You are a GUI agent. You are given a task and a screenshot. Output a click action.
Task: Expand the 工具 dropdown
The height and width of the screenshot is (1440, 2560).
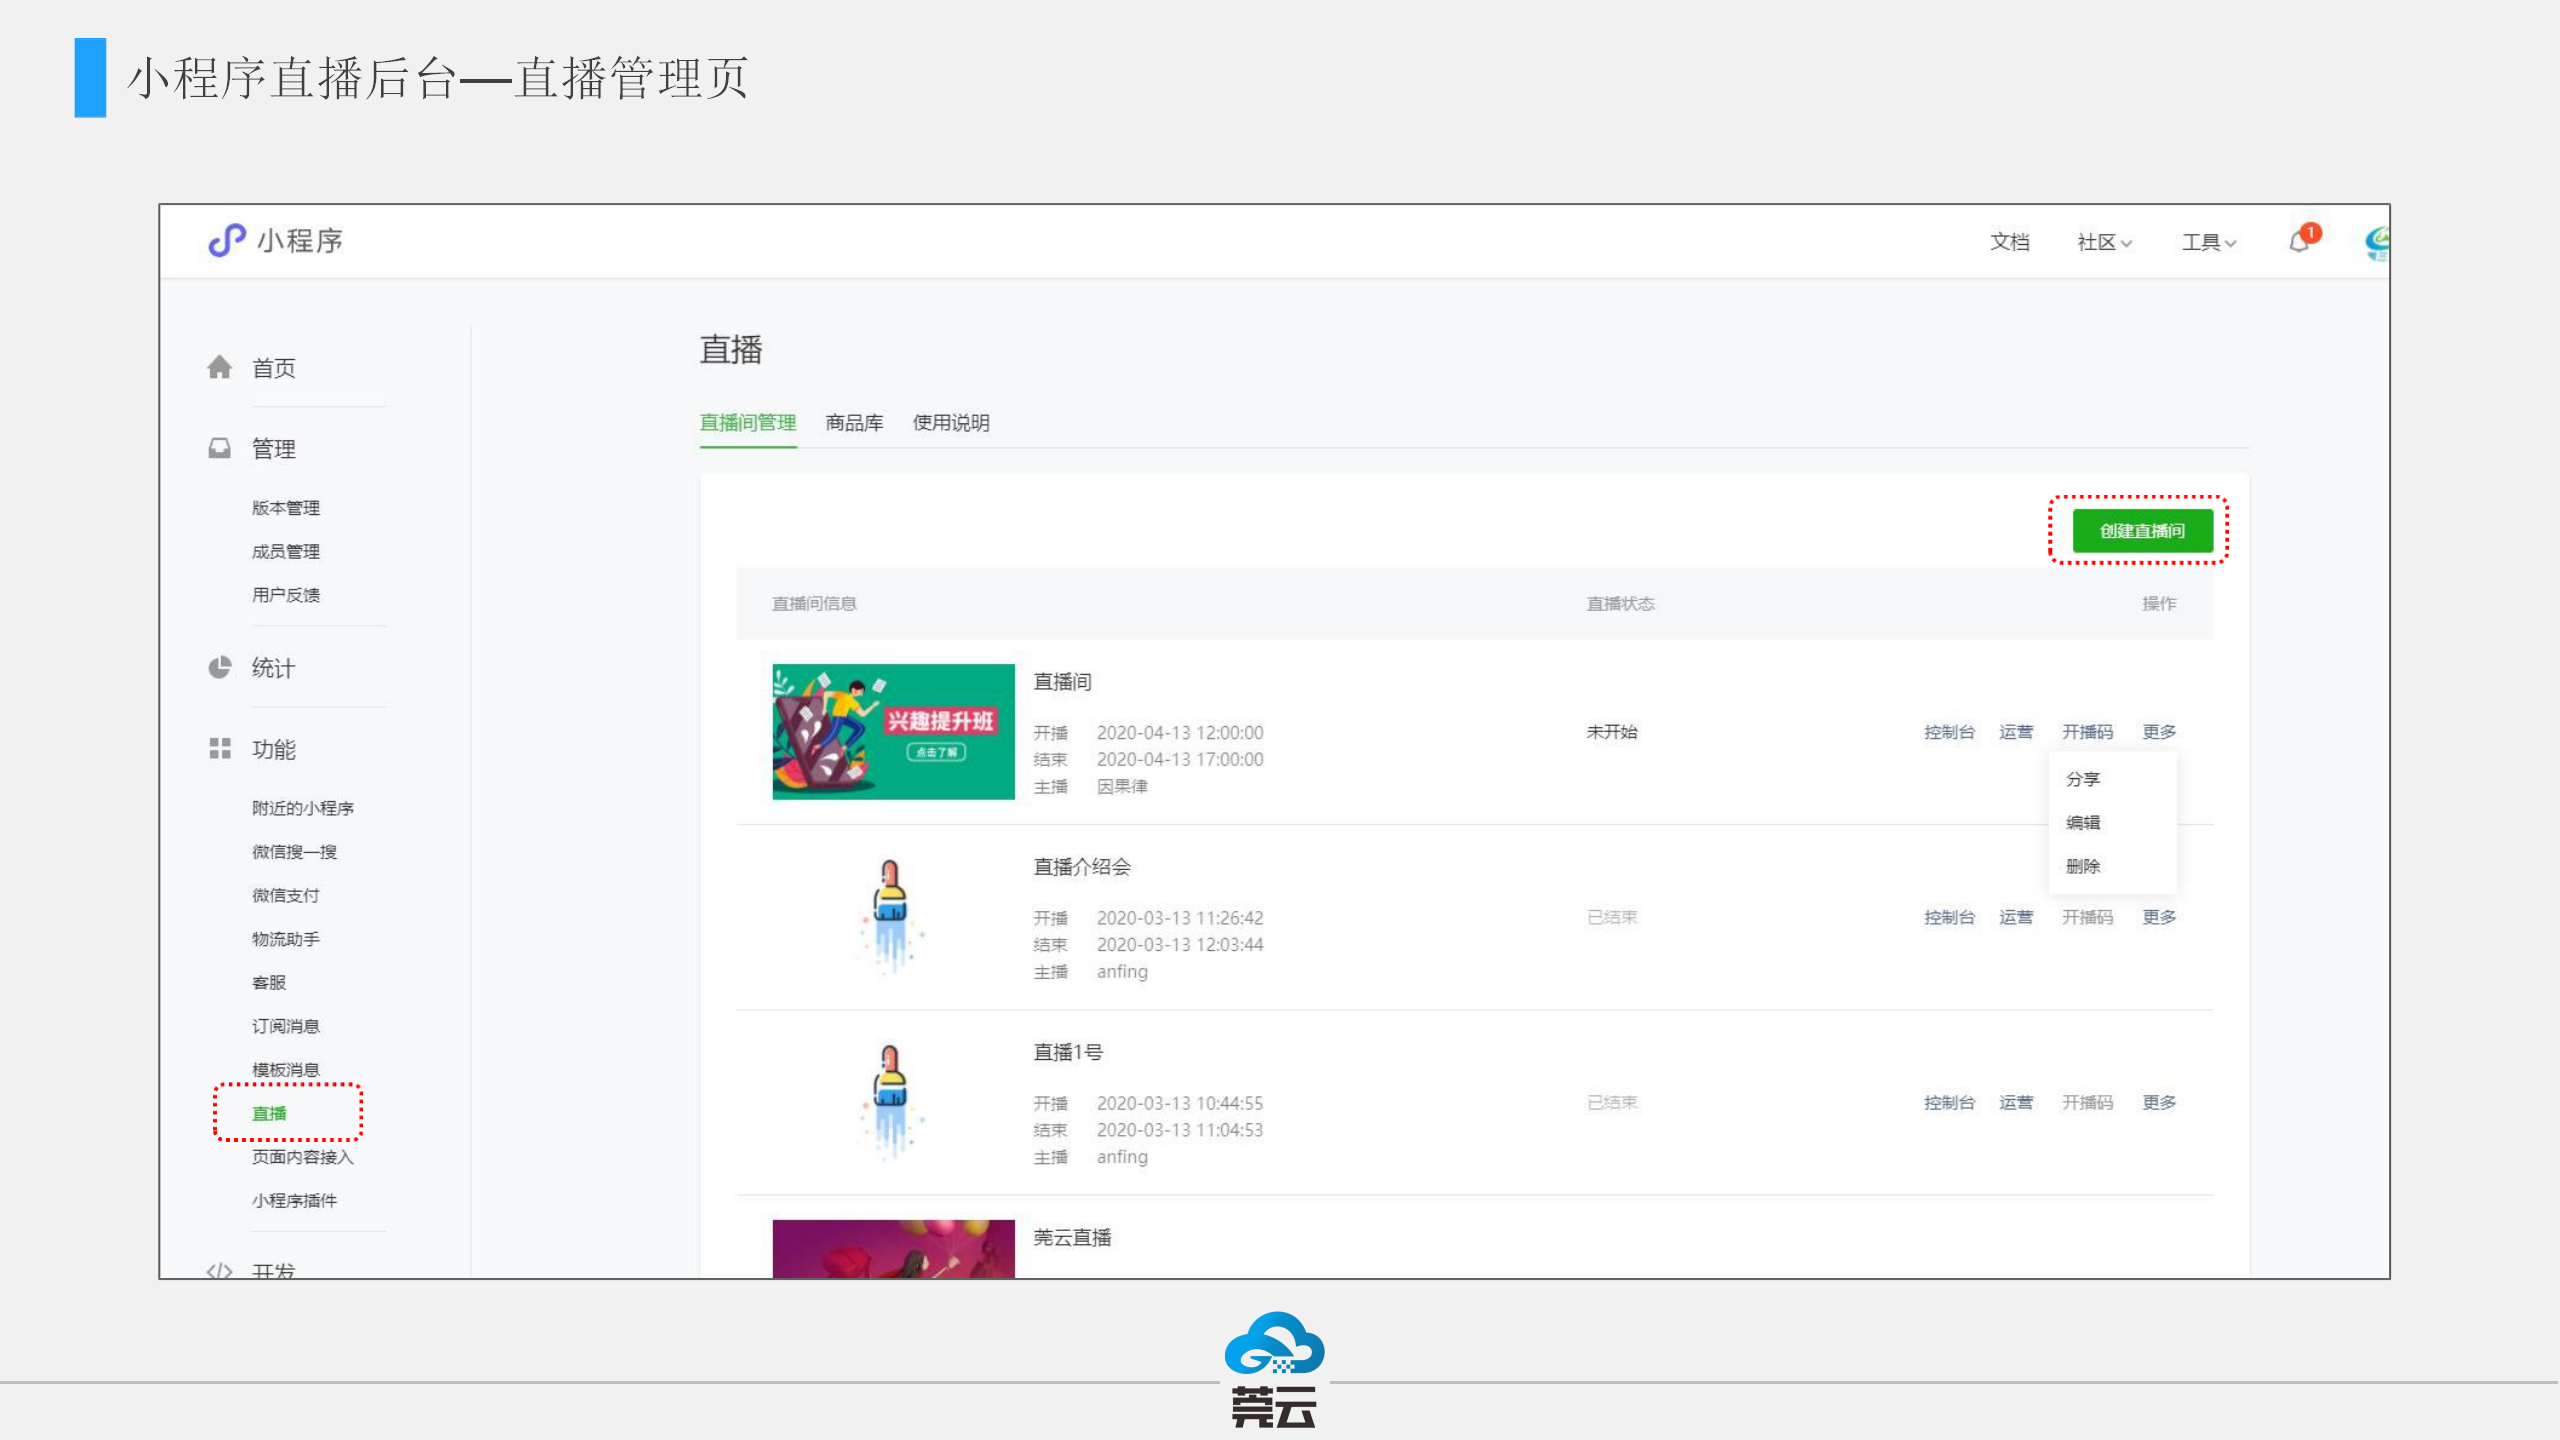(2208, 242)
